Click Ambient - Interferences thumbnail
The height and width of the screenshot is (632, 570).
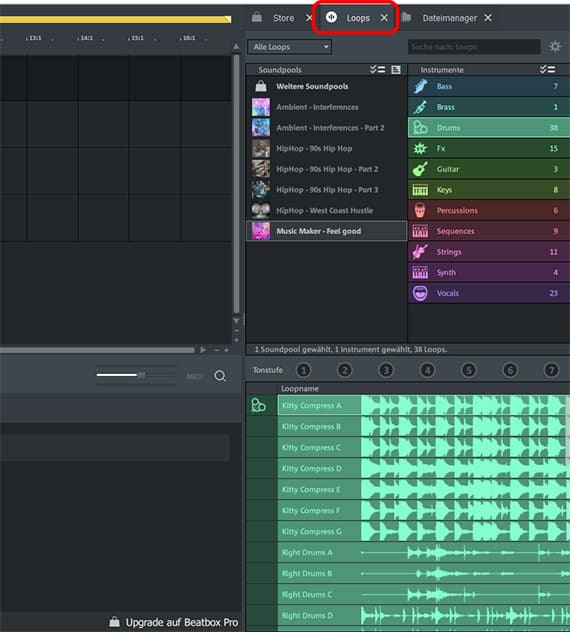(x=261, y=107)
